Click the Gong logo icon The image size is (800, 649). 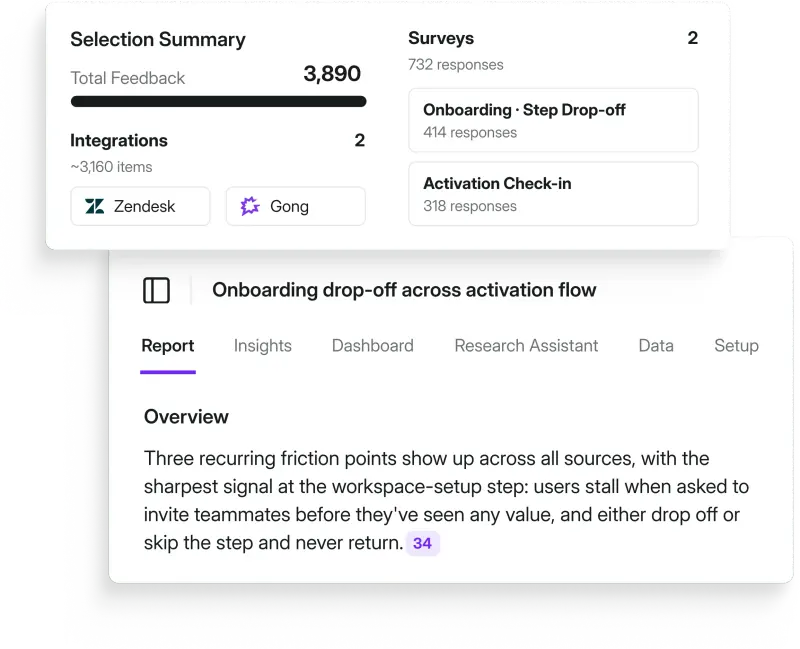click(x=250, y=206)
